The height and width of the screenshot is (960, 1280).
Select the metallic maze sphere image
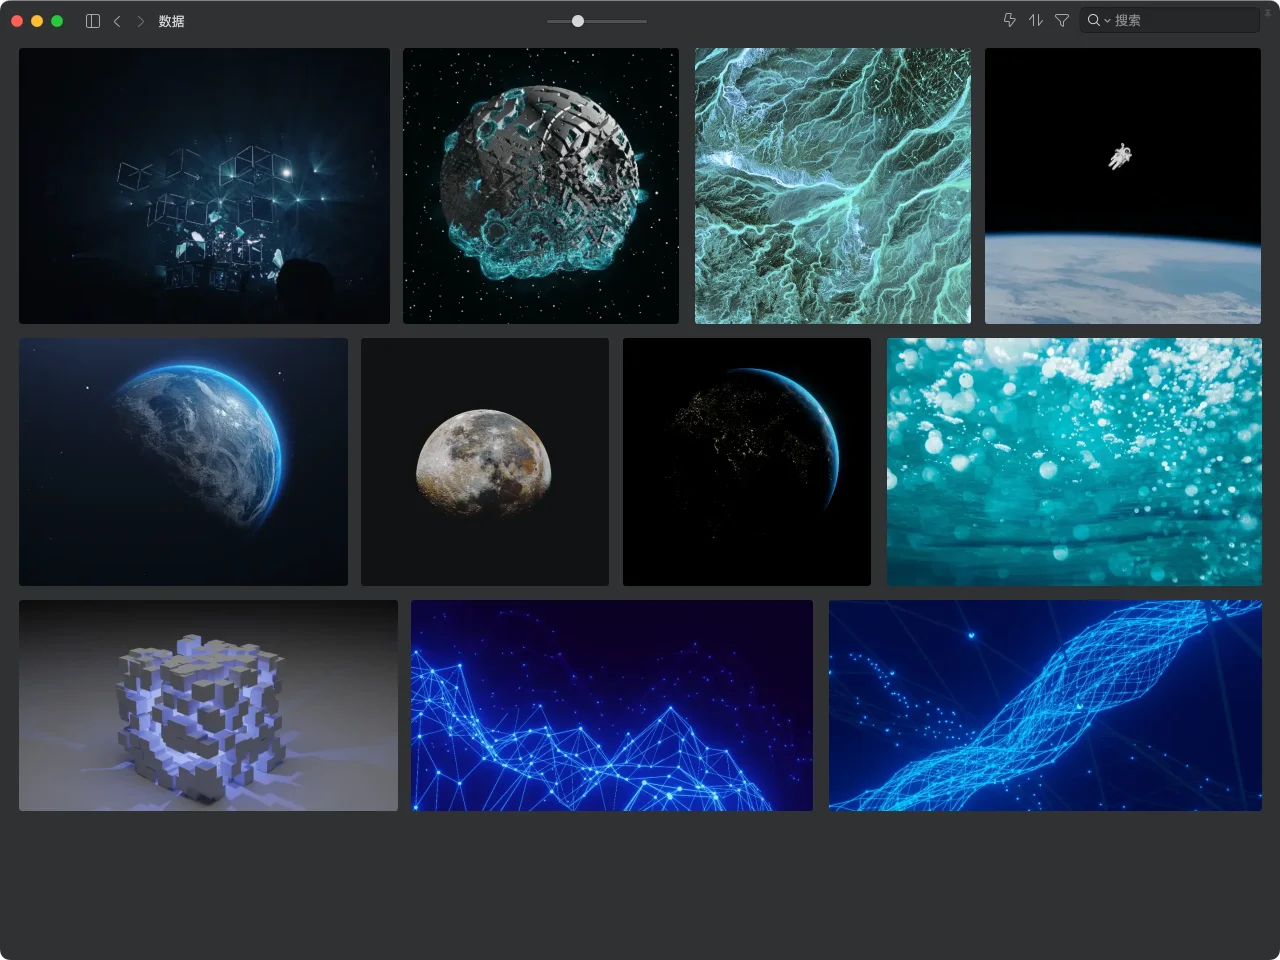click(x=540, y=186)
